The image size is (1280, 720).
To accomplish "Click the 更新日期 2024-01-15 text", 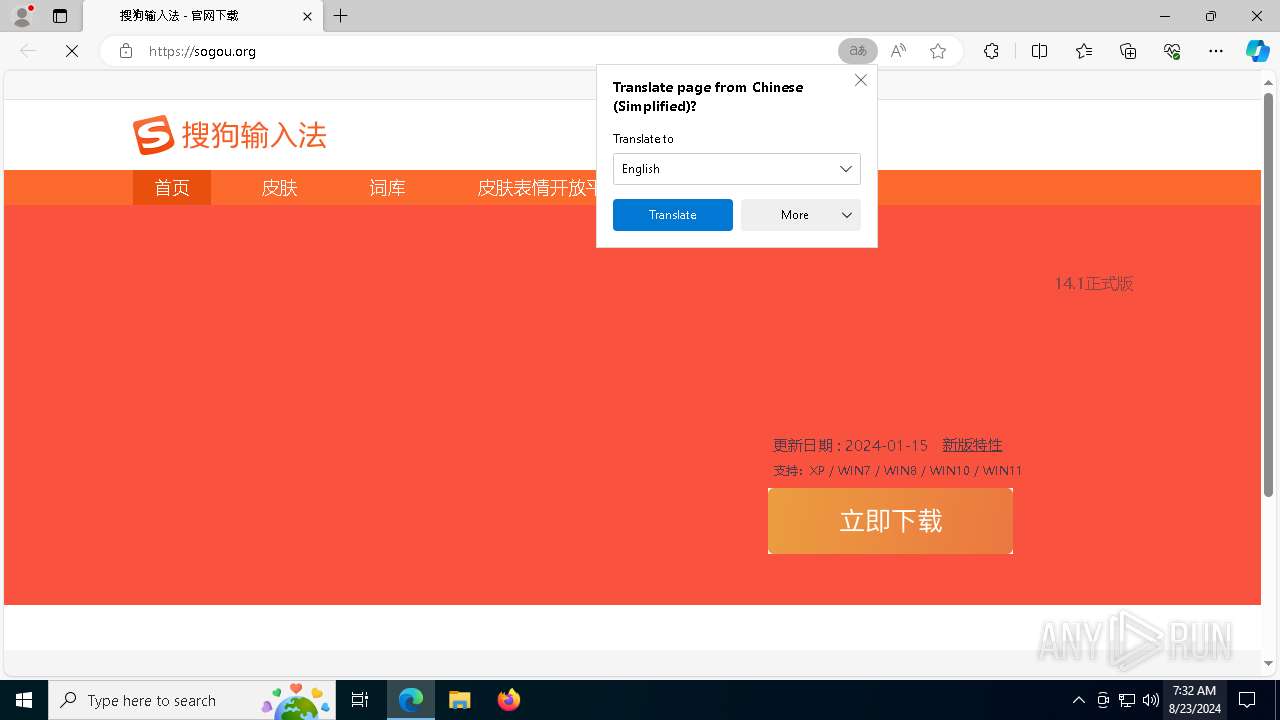I will pyautogui.click(x=850, y=445).
